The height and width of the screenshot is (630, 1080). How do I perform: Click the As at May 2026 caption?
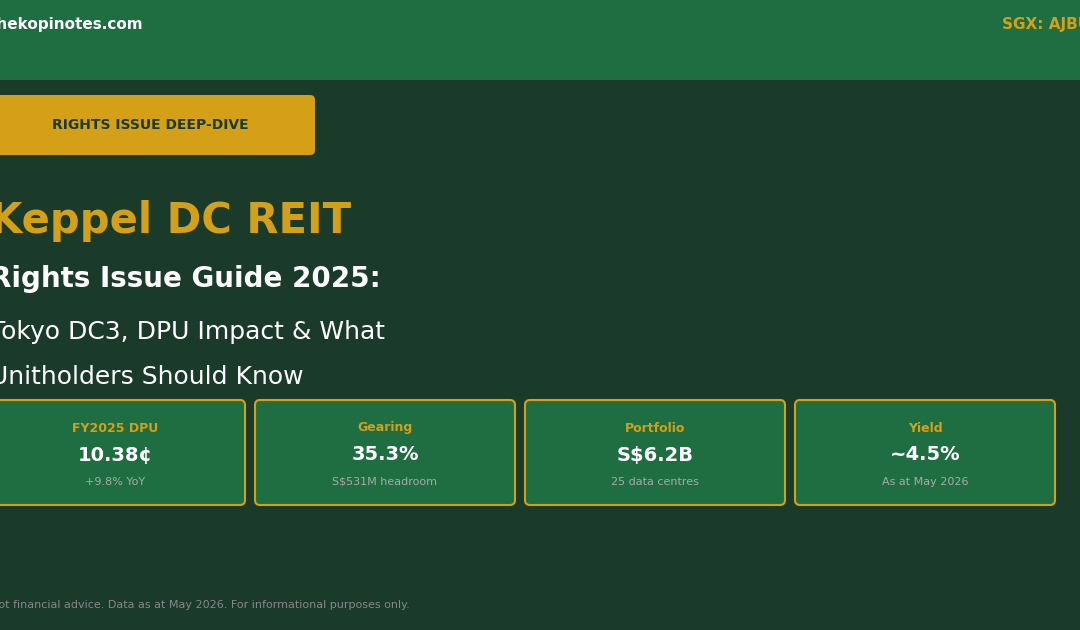pyautogui.click(x=925, y=481)
